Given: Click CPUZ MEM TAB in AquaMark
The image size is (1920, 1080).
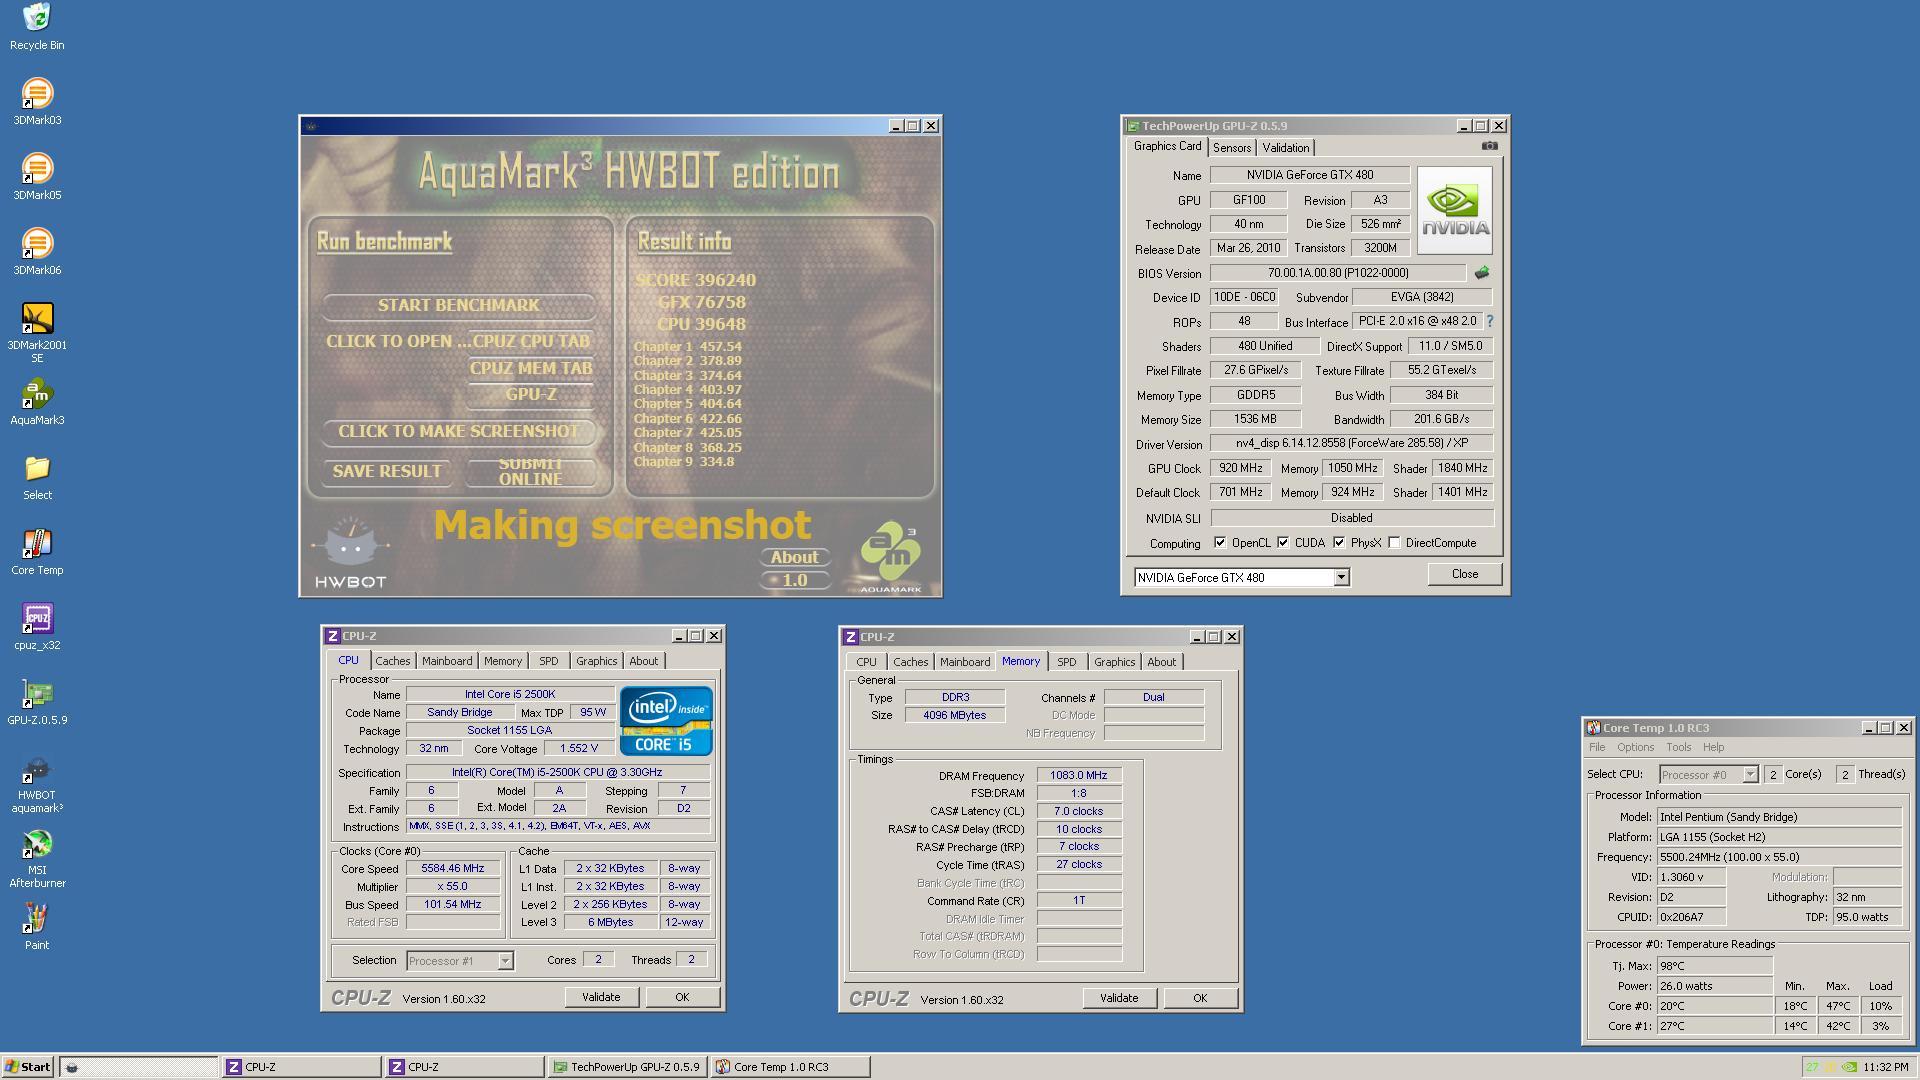Looking at the screenshot, I should coord(531,368).
